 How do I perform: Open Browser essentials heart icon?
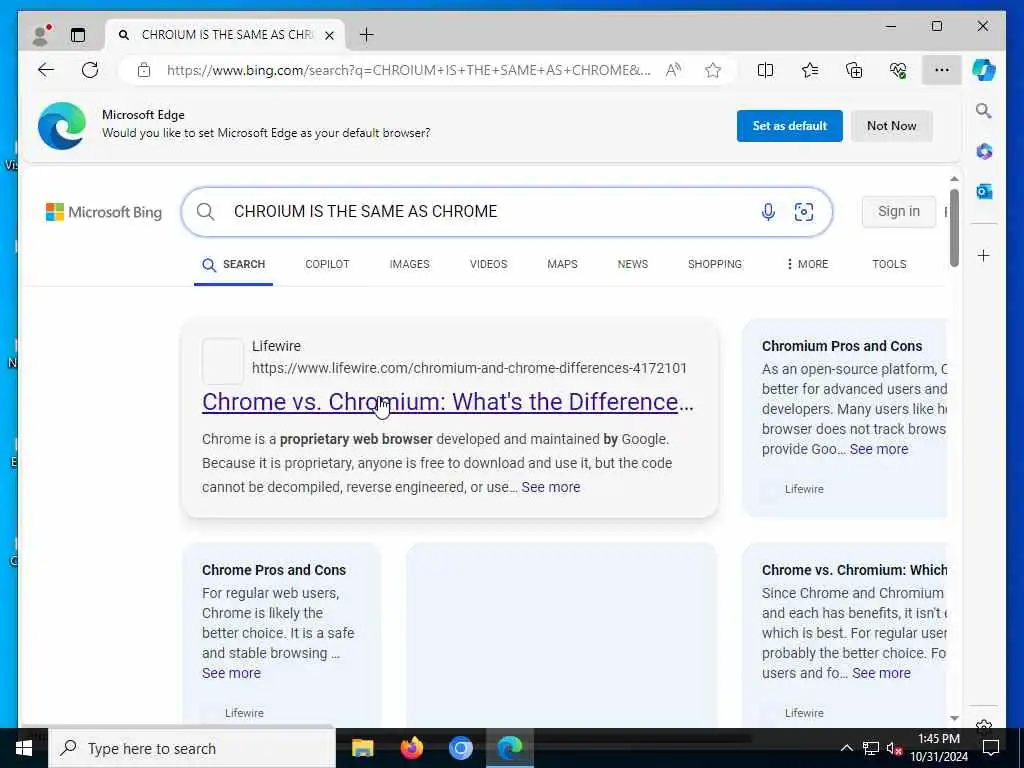(898, 70)
